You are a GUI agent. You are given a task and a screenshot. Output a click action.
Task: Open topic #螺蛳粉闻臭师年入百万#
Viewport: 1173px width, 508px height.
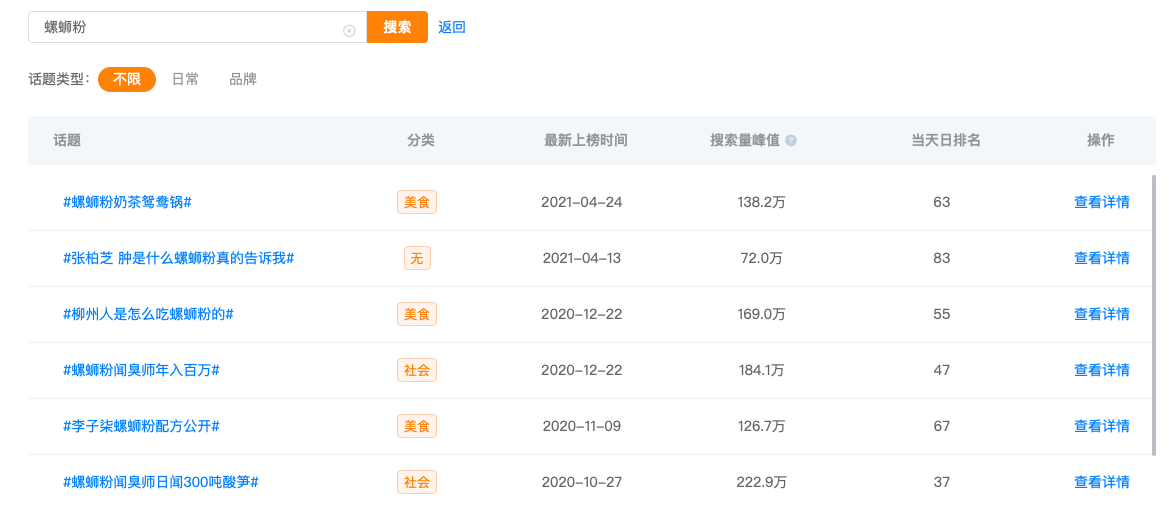pyautogui.click(x=141, y=370)
